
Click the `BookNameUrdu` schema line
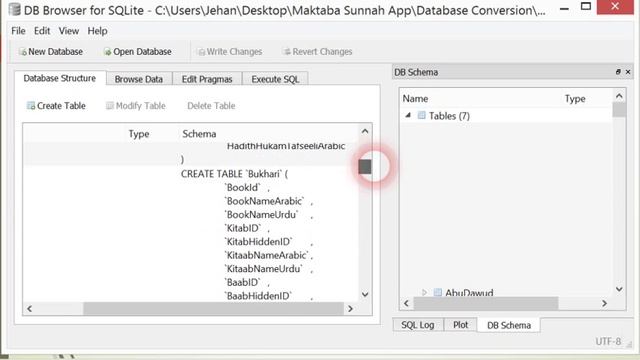(268, 214)
